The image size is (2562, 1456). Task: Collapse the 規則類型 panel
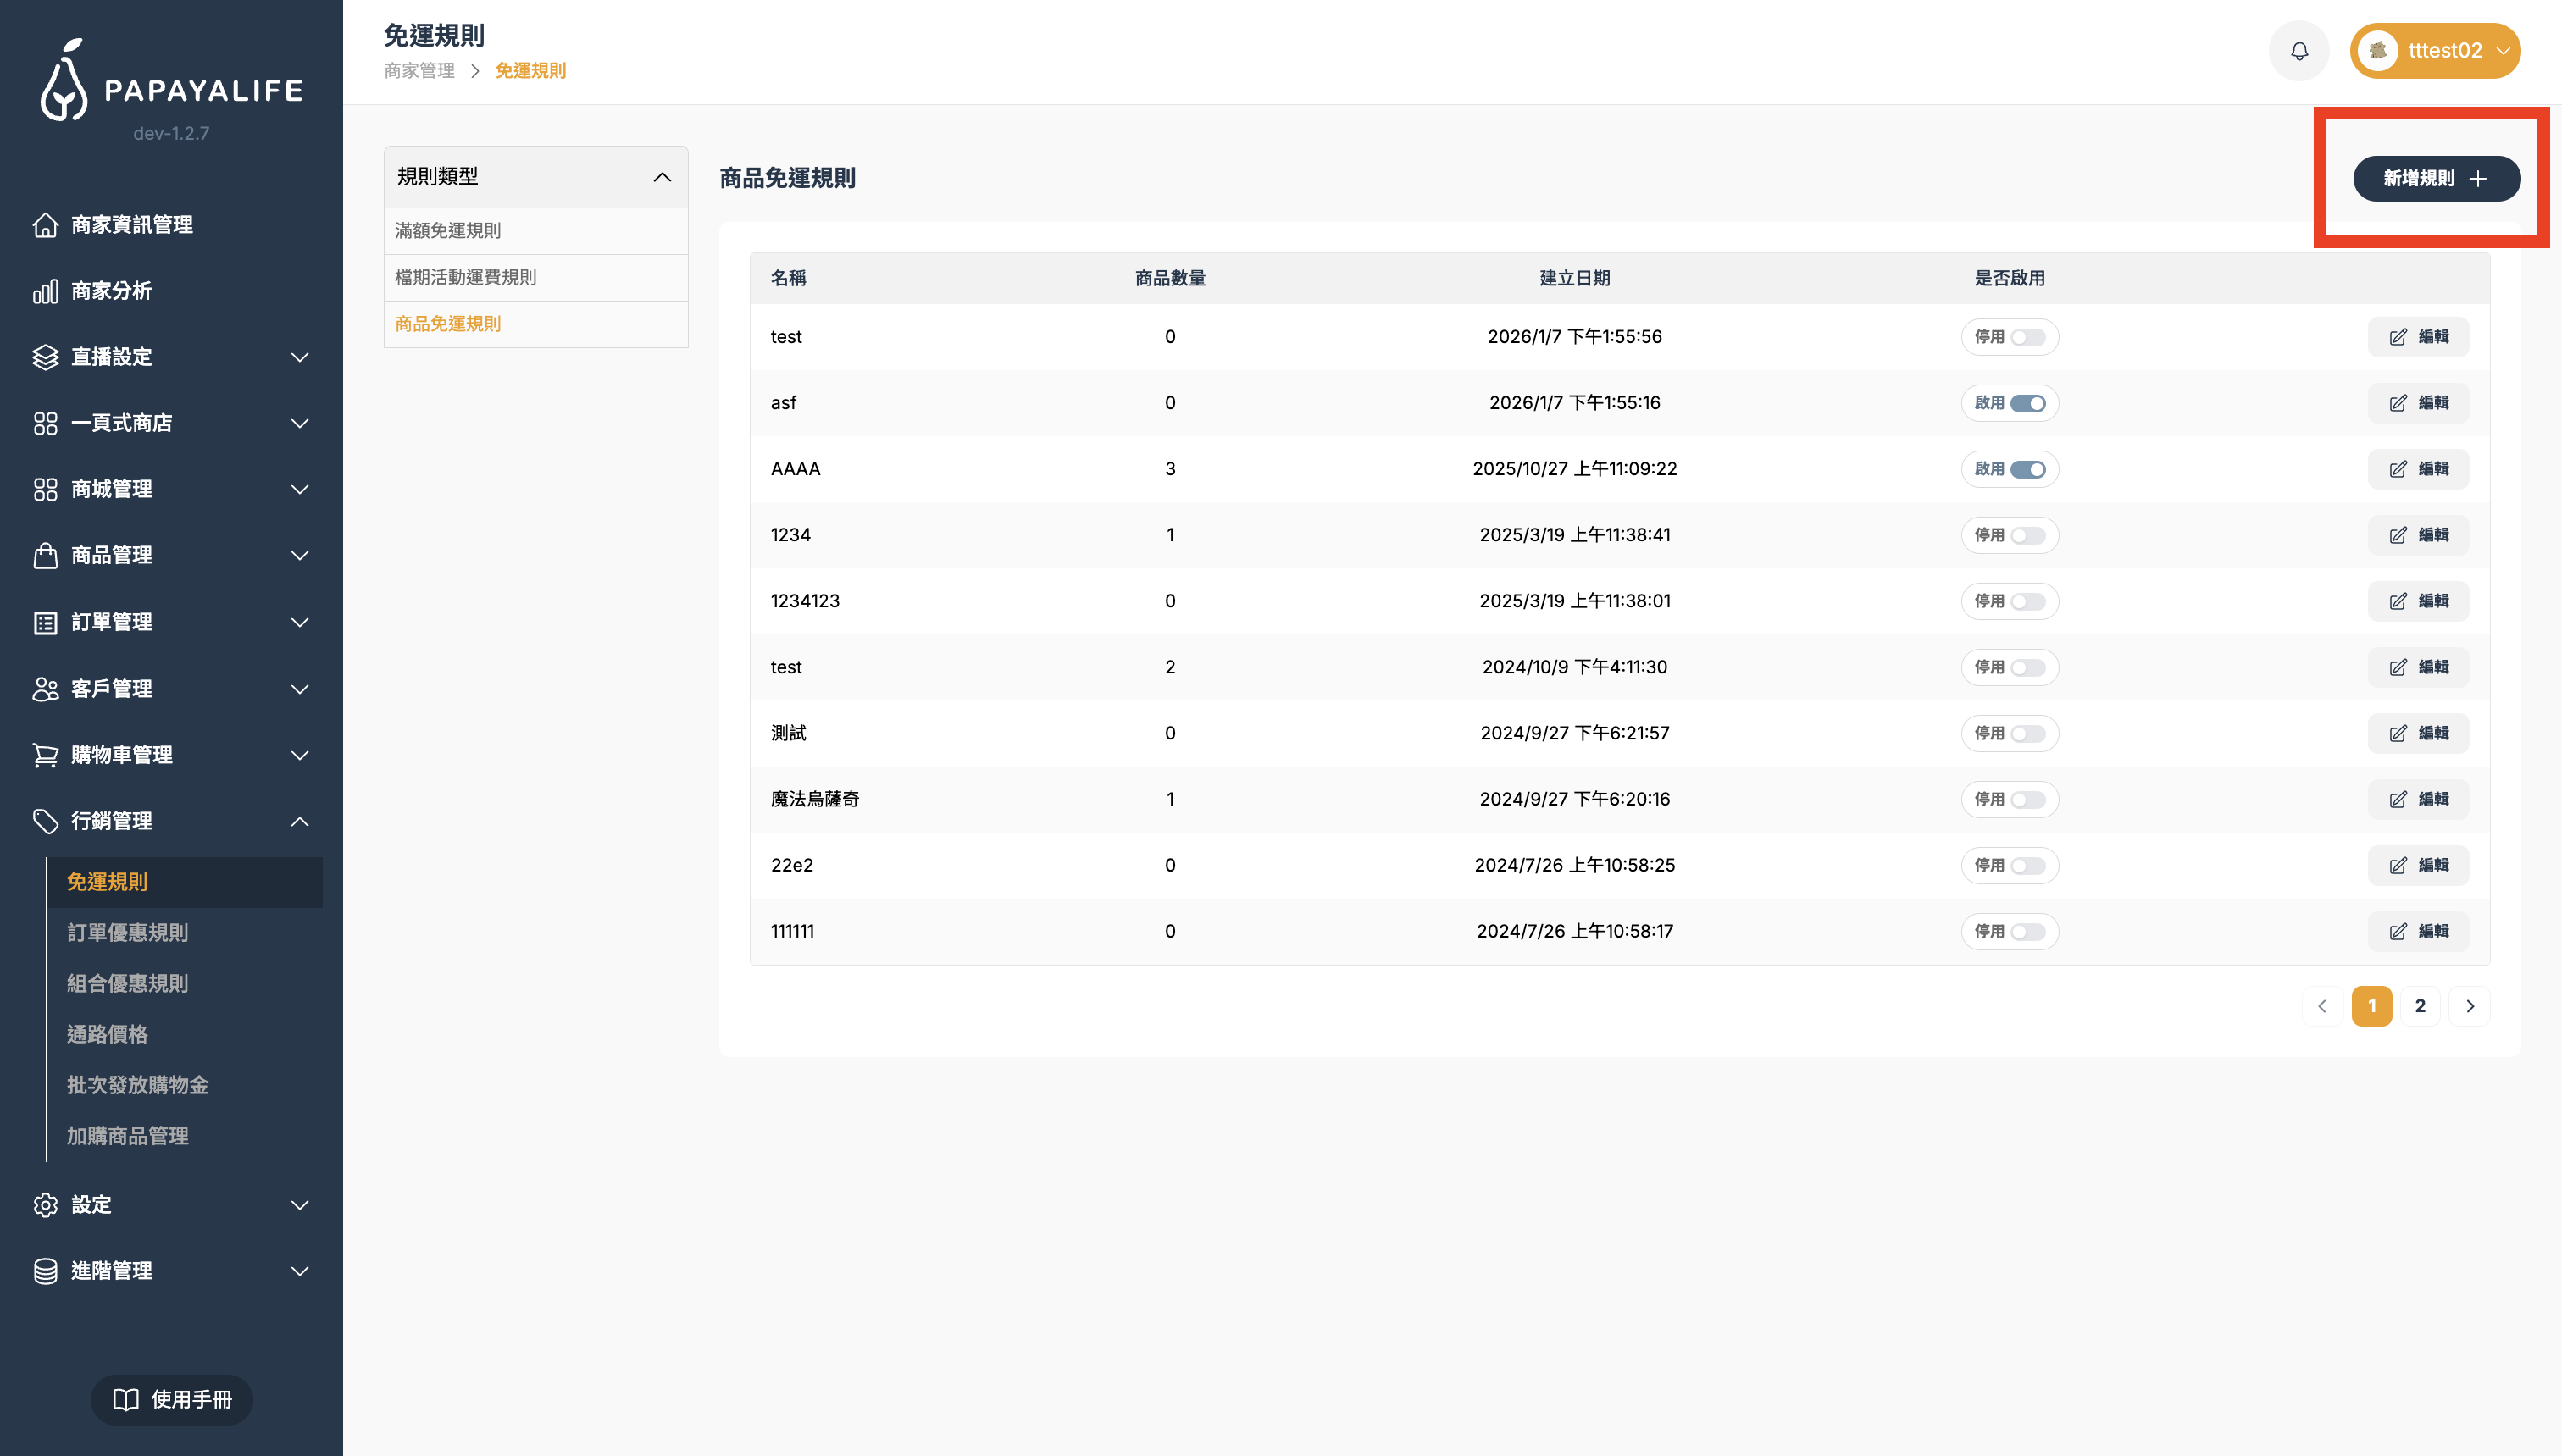pos(661,177)
